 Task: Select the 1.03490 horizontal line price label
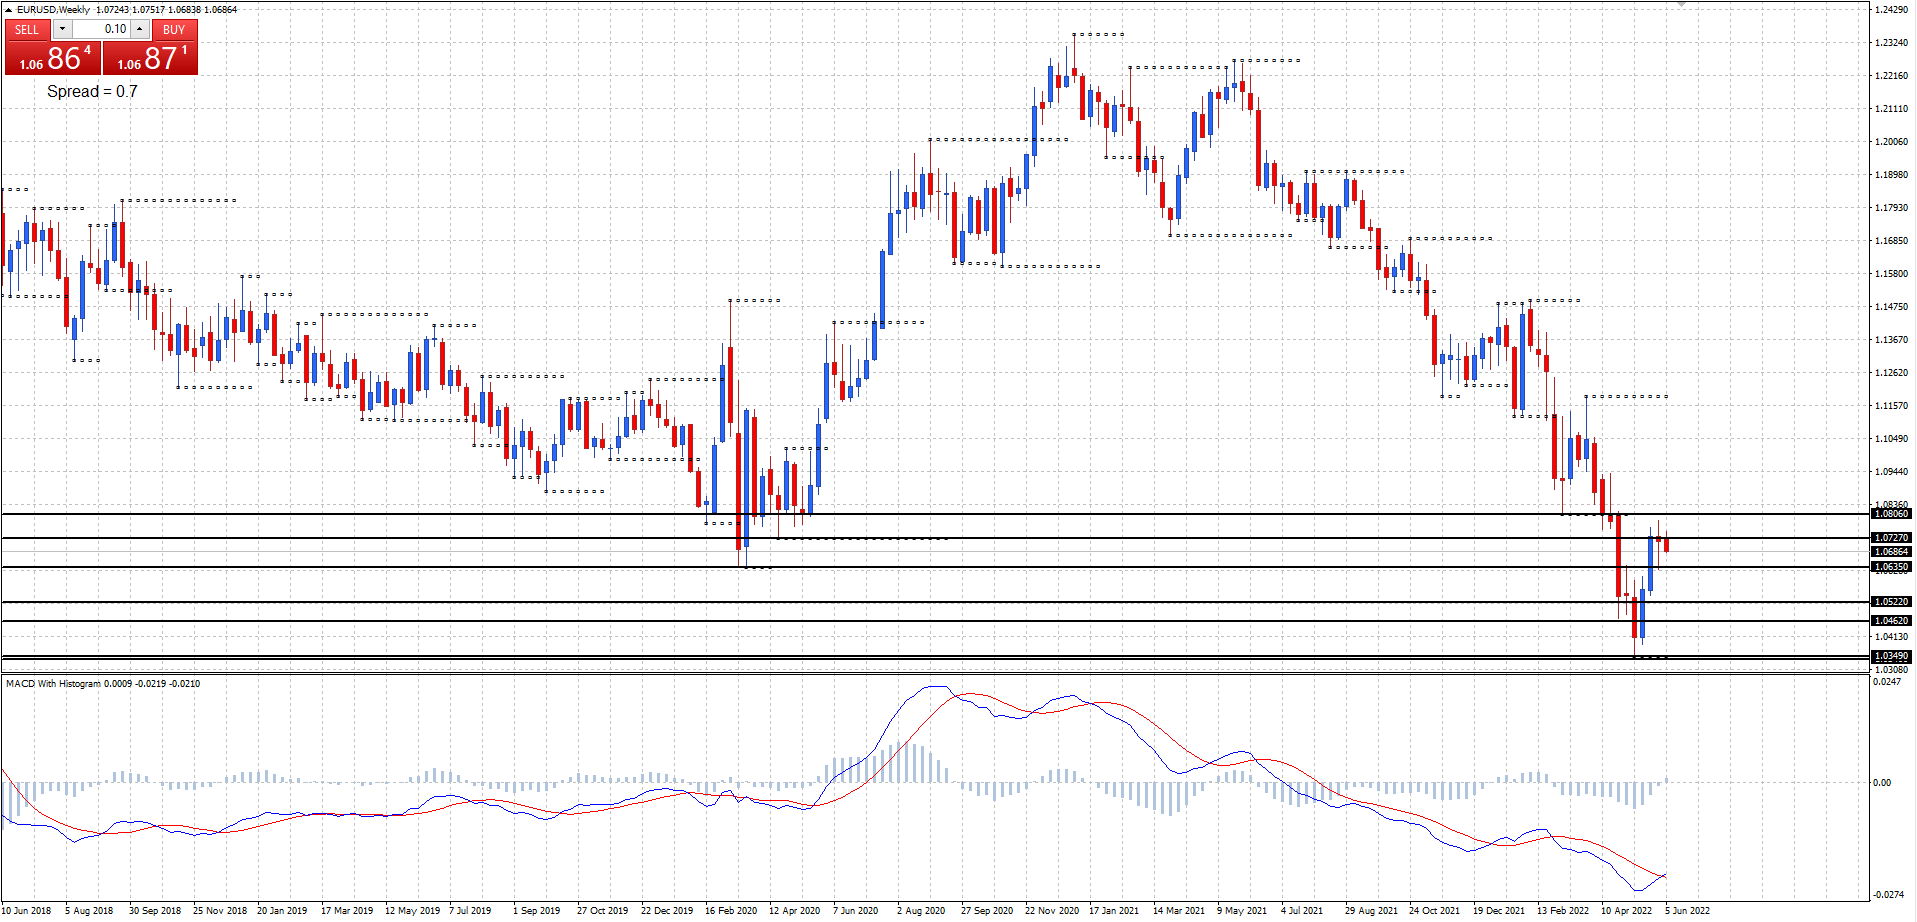[1891, 657]
